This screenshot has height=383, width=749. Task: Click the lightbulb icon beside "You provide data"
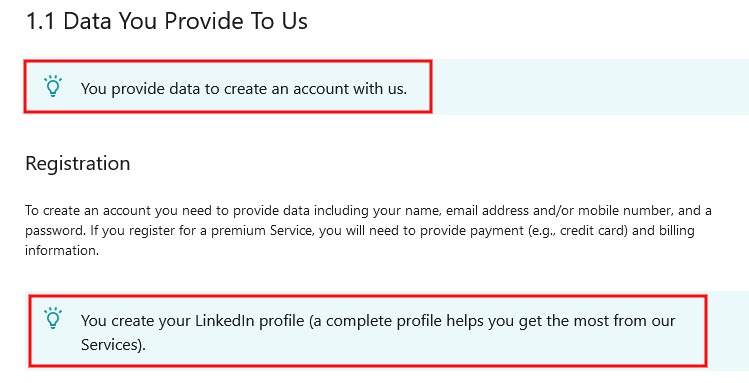(53, 86)
